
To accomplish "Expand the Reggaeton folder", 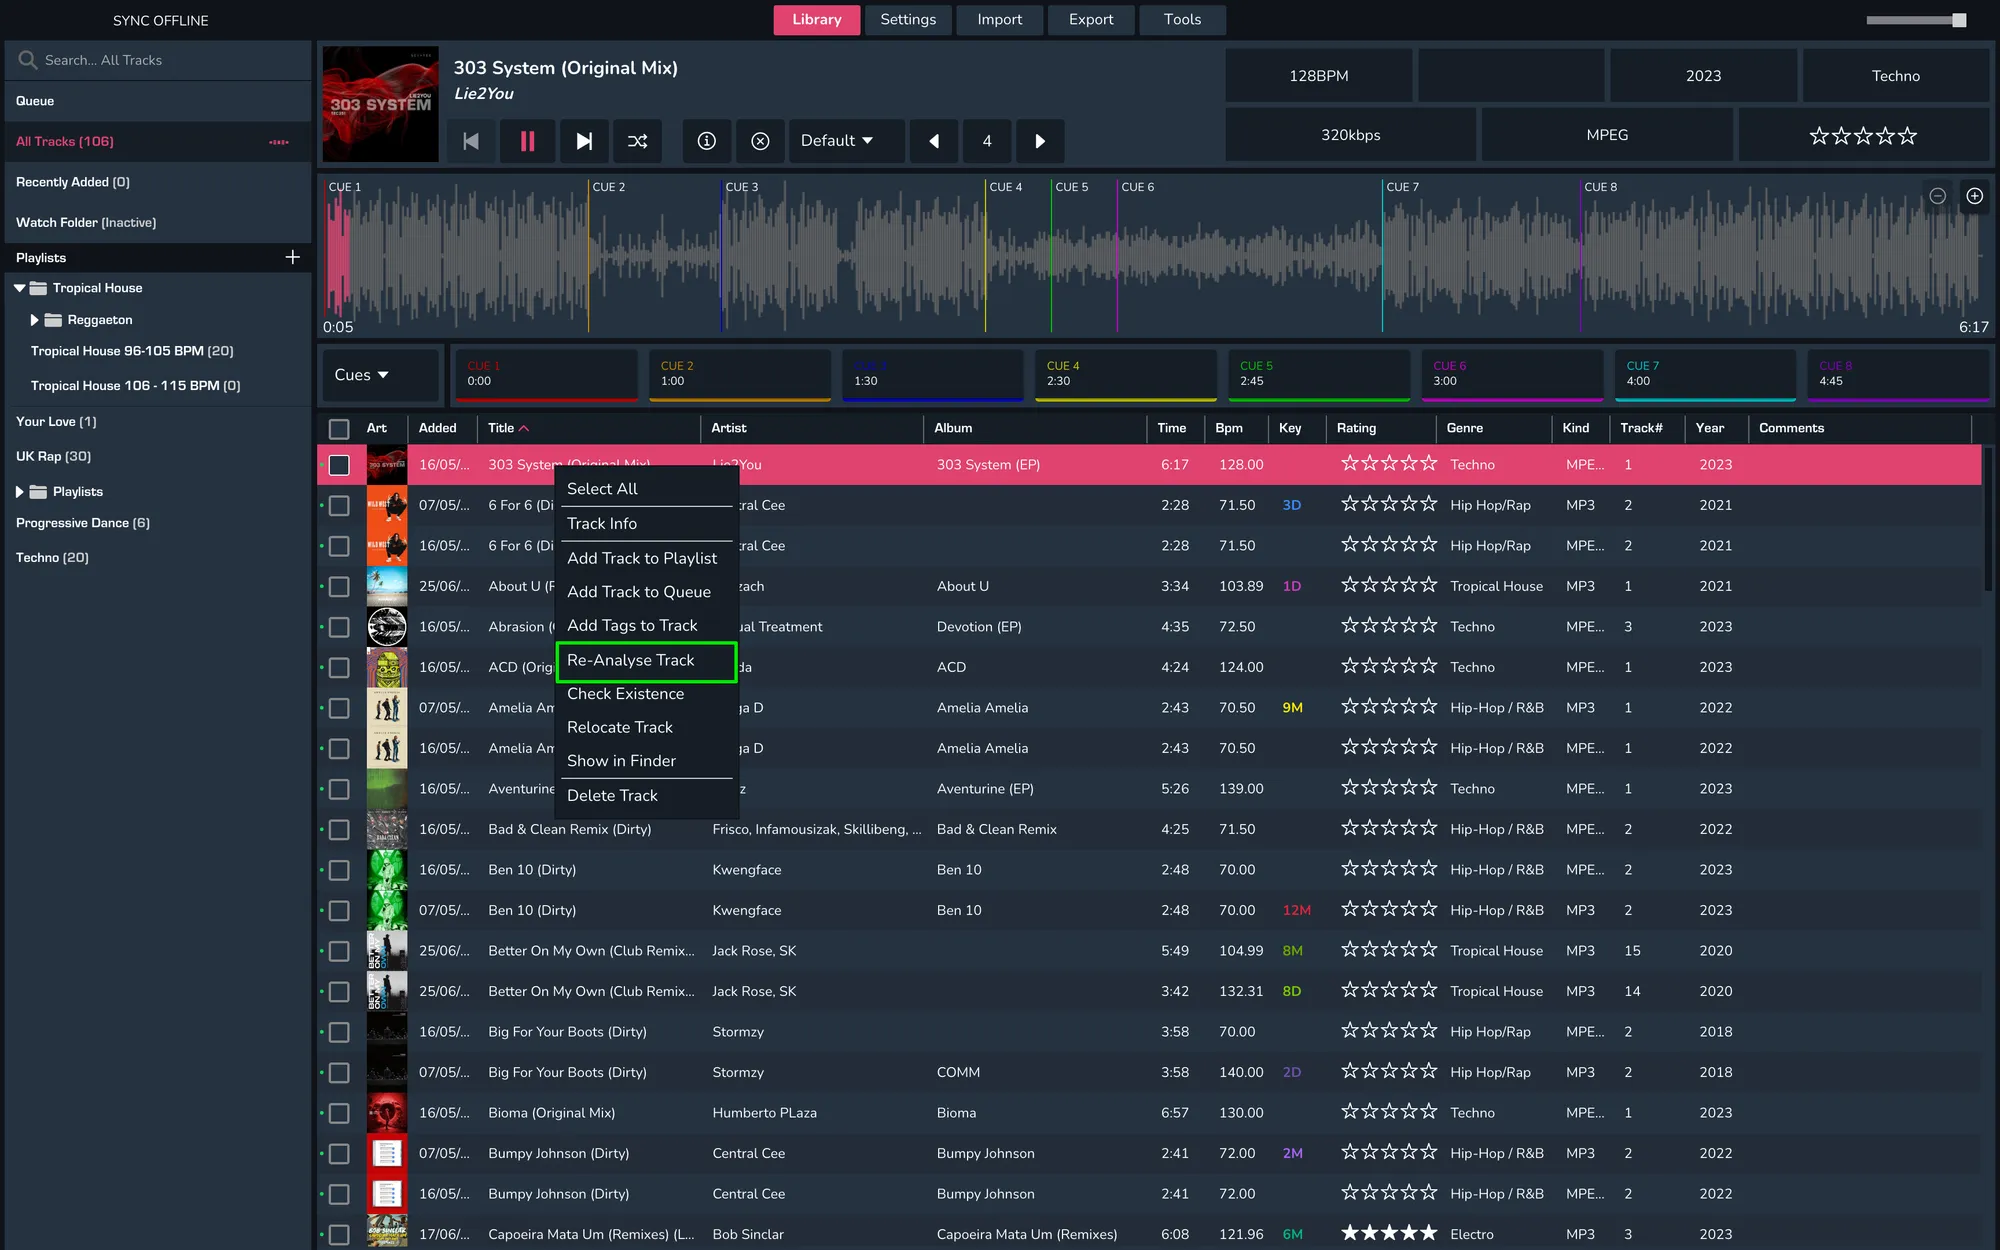I will click(x=34, y=320).
